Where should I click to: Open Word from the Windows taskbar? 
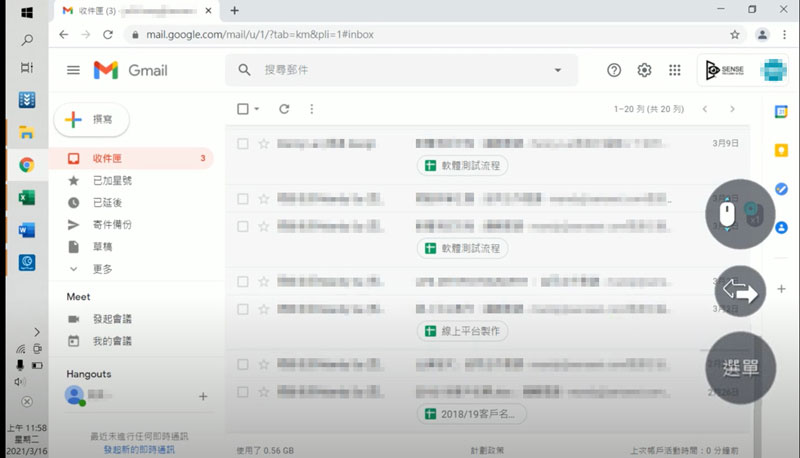click(27, 230)
